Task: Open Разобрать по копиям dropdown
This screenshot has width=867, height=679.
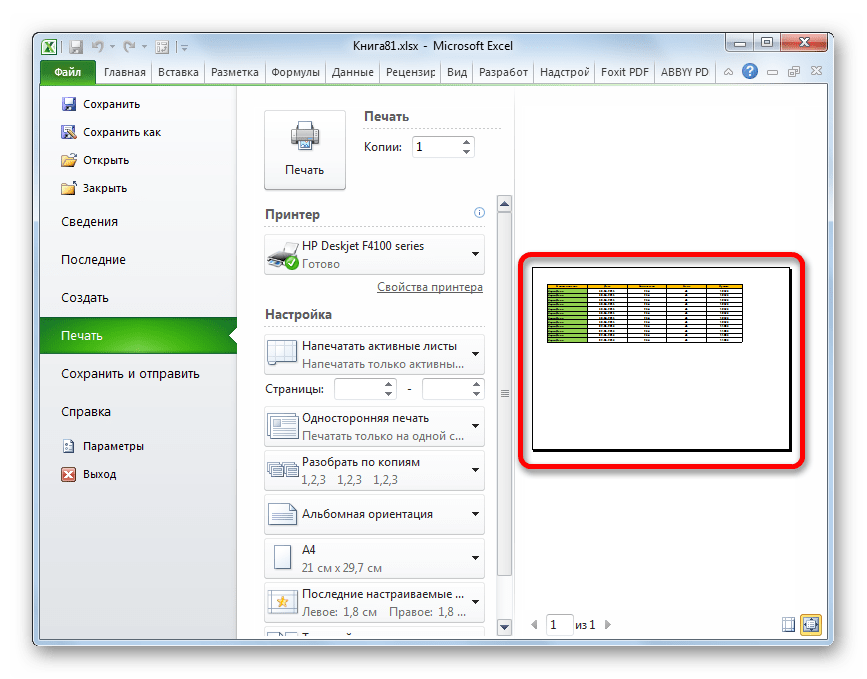Action: (374, 471)
